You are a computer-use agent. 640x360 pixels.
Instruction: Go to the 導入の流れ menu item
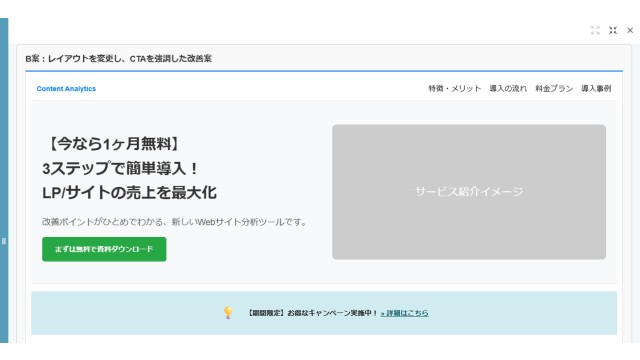(508, 89)
